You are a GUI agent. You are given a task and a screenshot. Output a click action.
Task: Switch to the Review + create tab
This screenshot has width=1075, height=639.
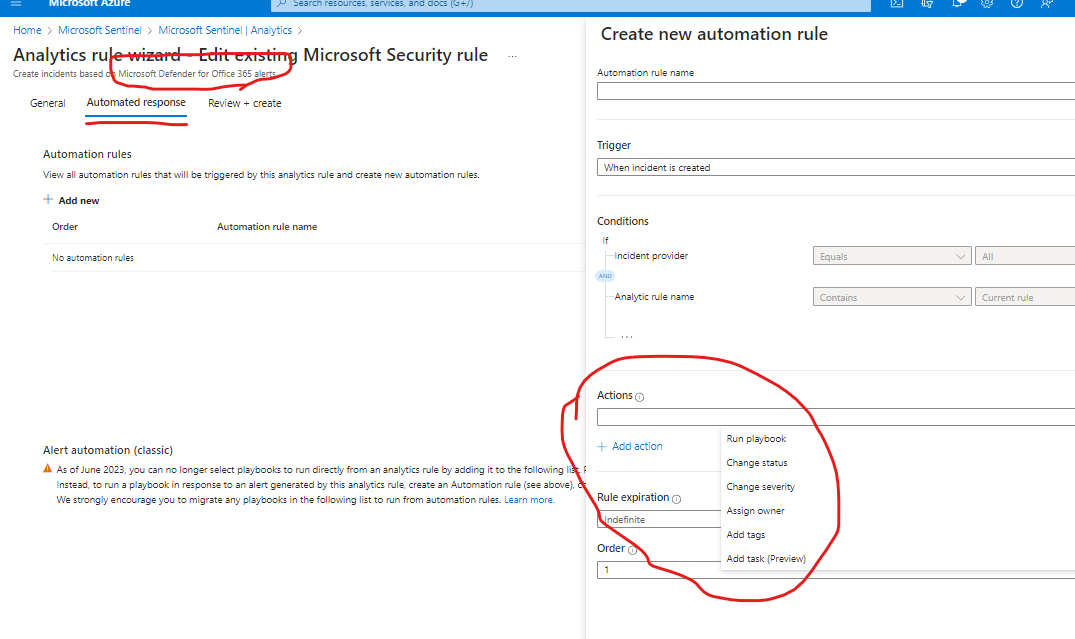245,103
